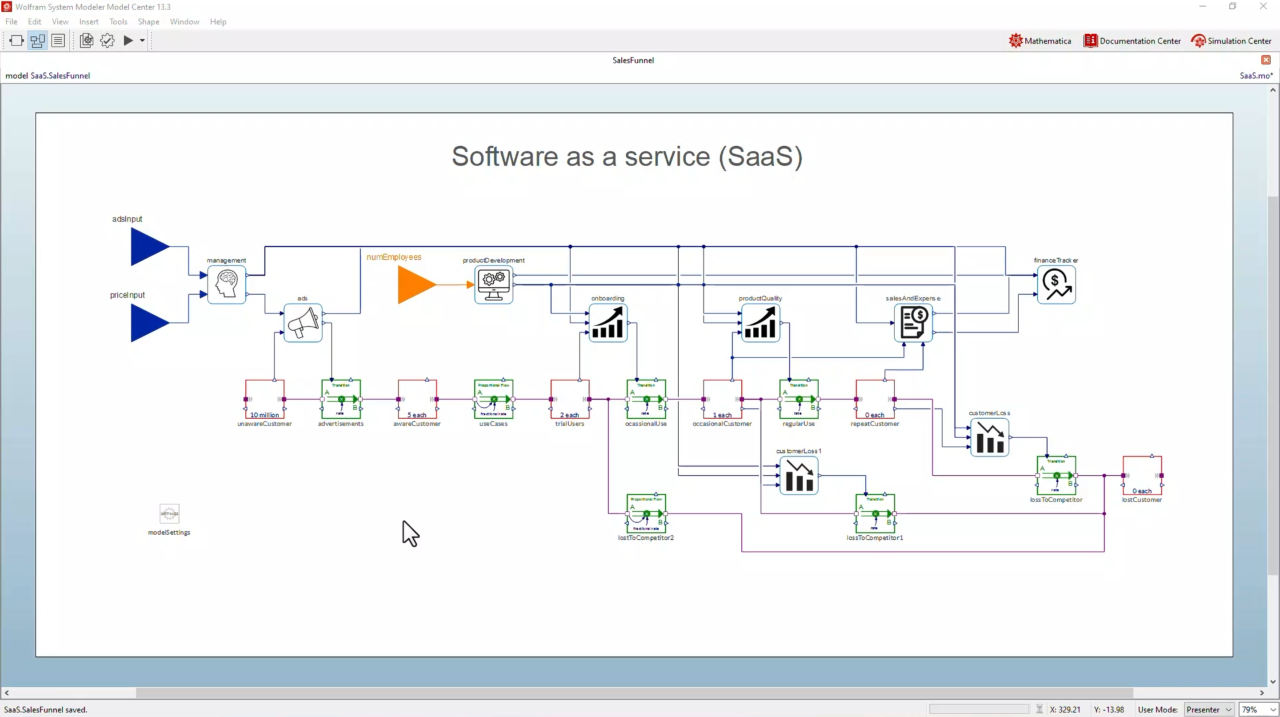
Task: Open the Documentation Center
Action: point(1132,41)
